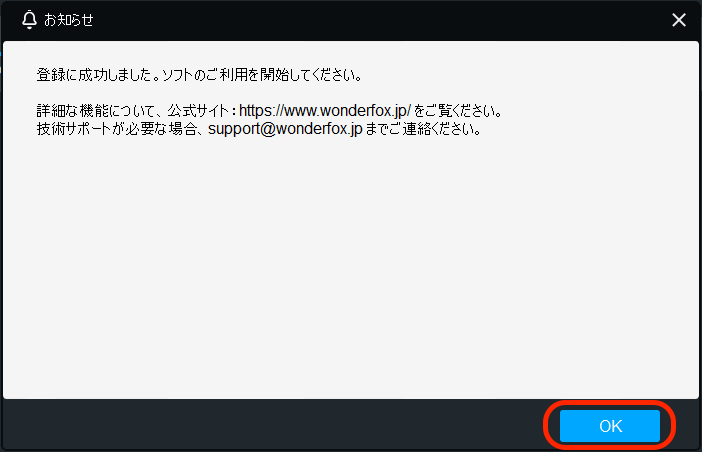Select the 登録に成功しました message text
Screen dimensions: 702x452
94,75
